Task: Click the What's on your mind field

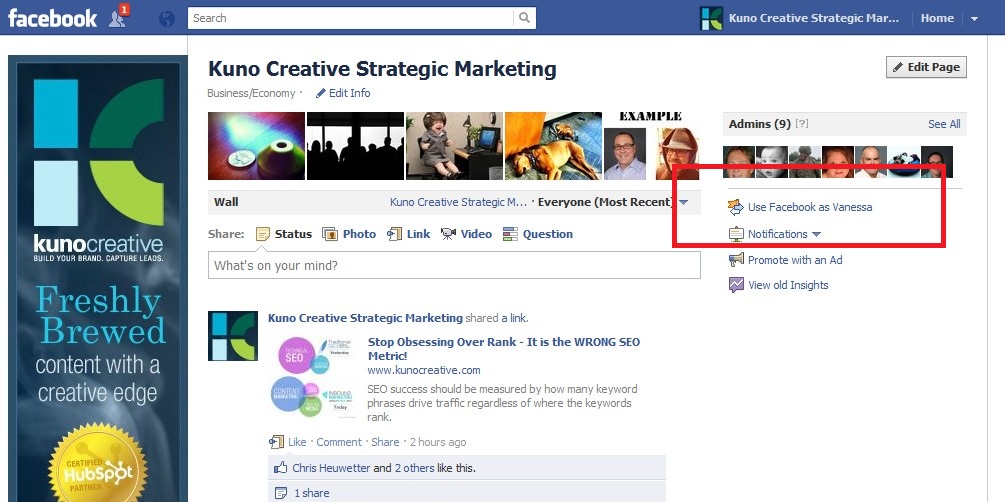Action: coord(454,265)
